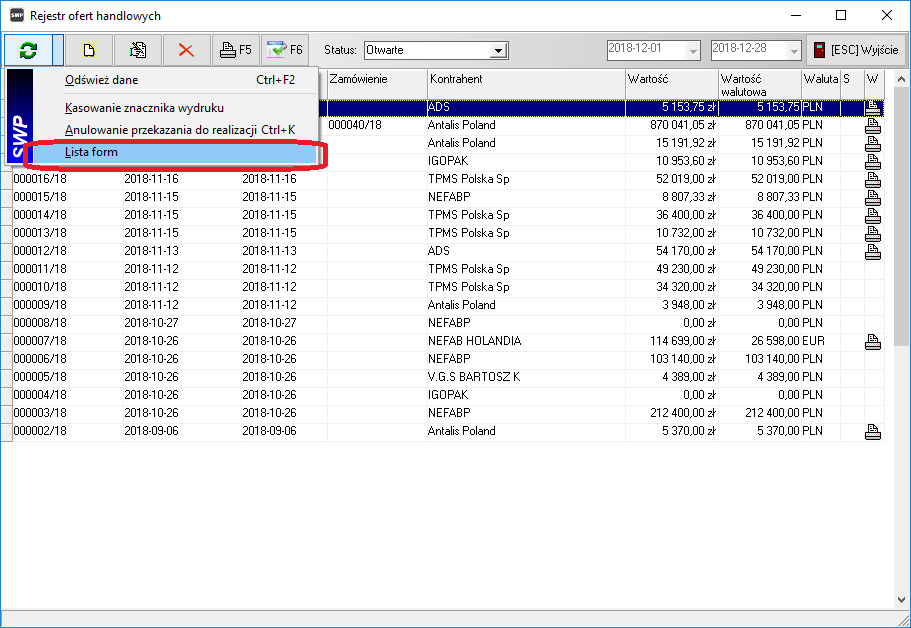Click the printer icon in the ADS row
Viewport: 911px width, 628px height.
pos(873,107)
